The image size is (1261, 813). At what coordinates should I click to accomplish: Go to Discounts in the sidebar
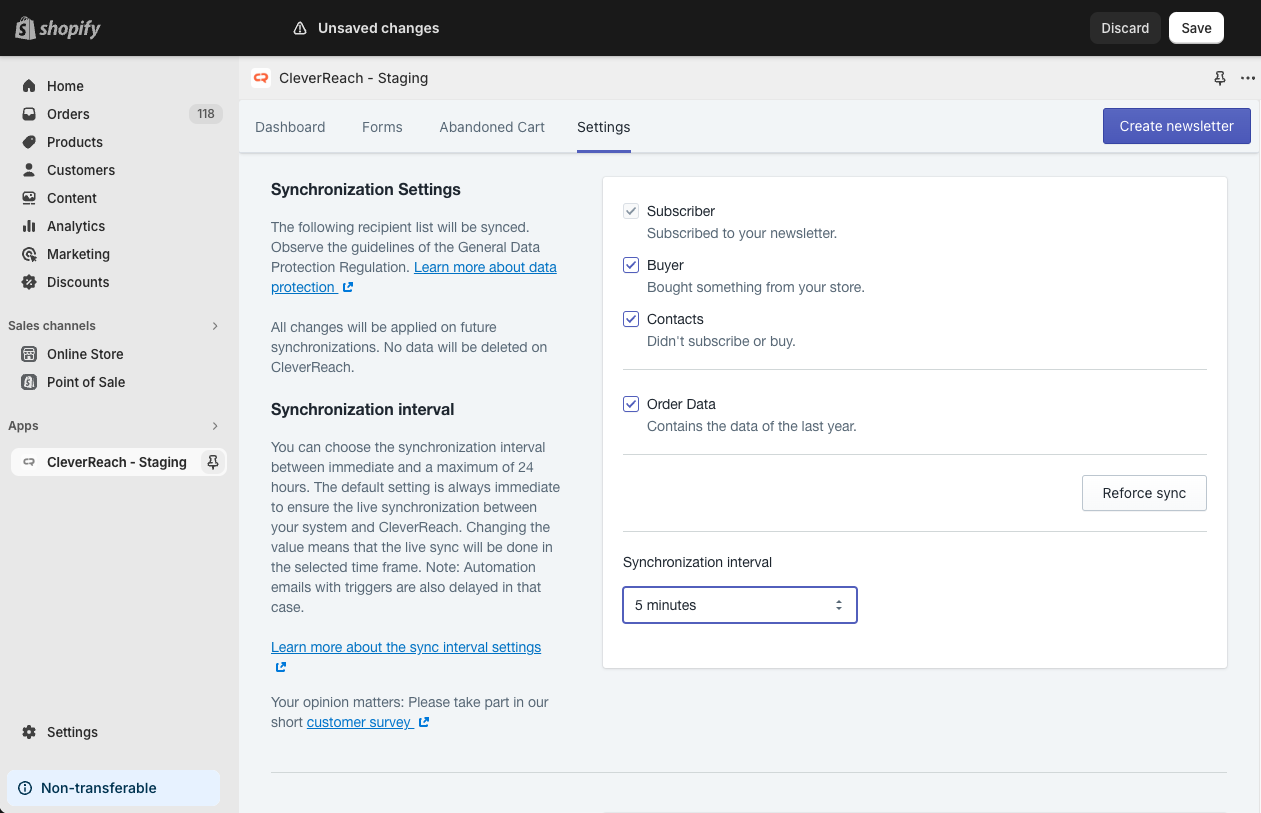pos(77,282)
